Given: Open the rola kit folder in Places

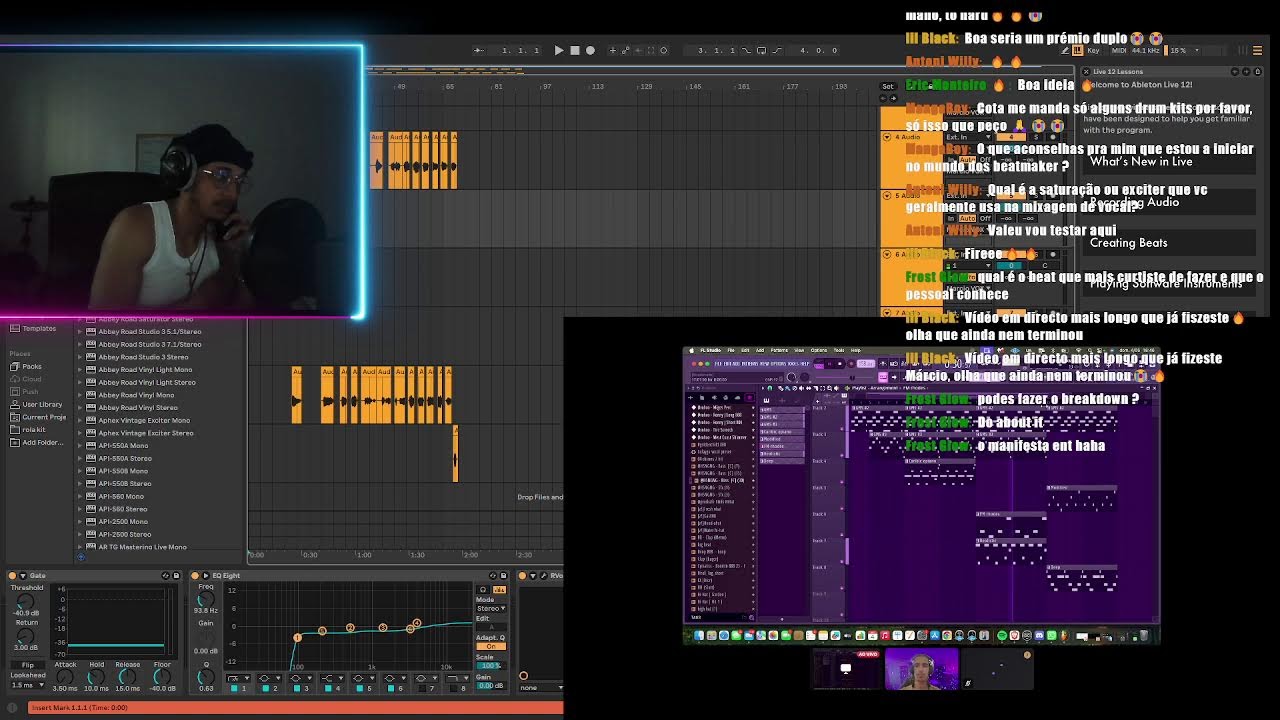Looking at the screenshot, I should point(29,430).
